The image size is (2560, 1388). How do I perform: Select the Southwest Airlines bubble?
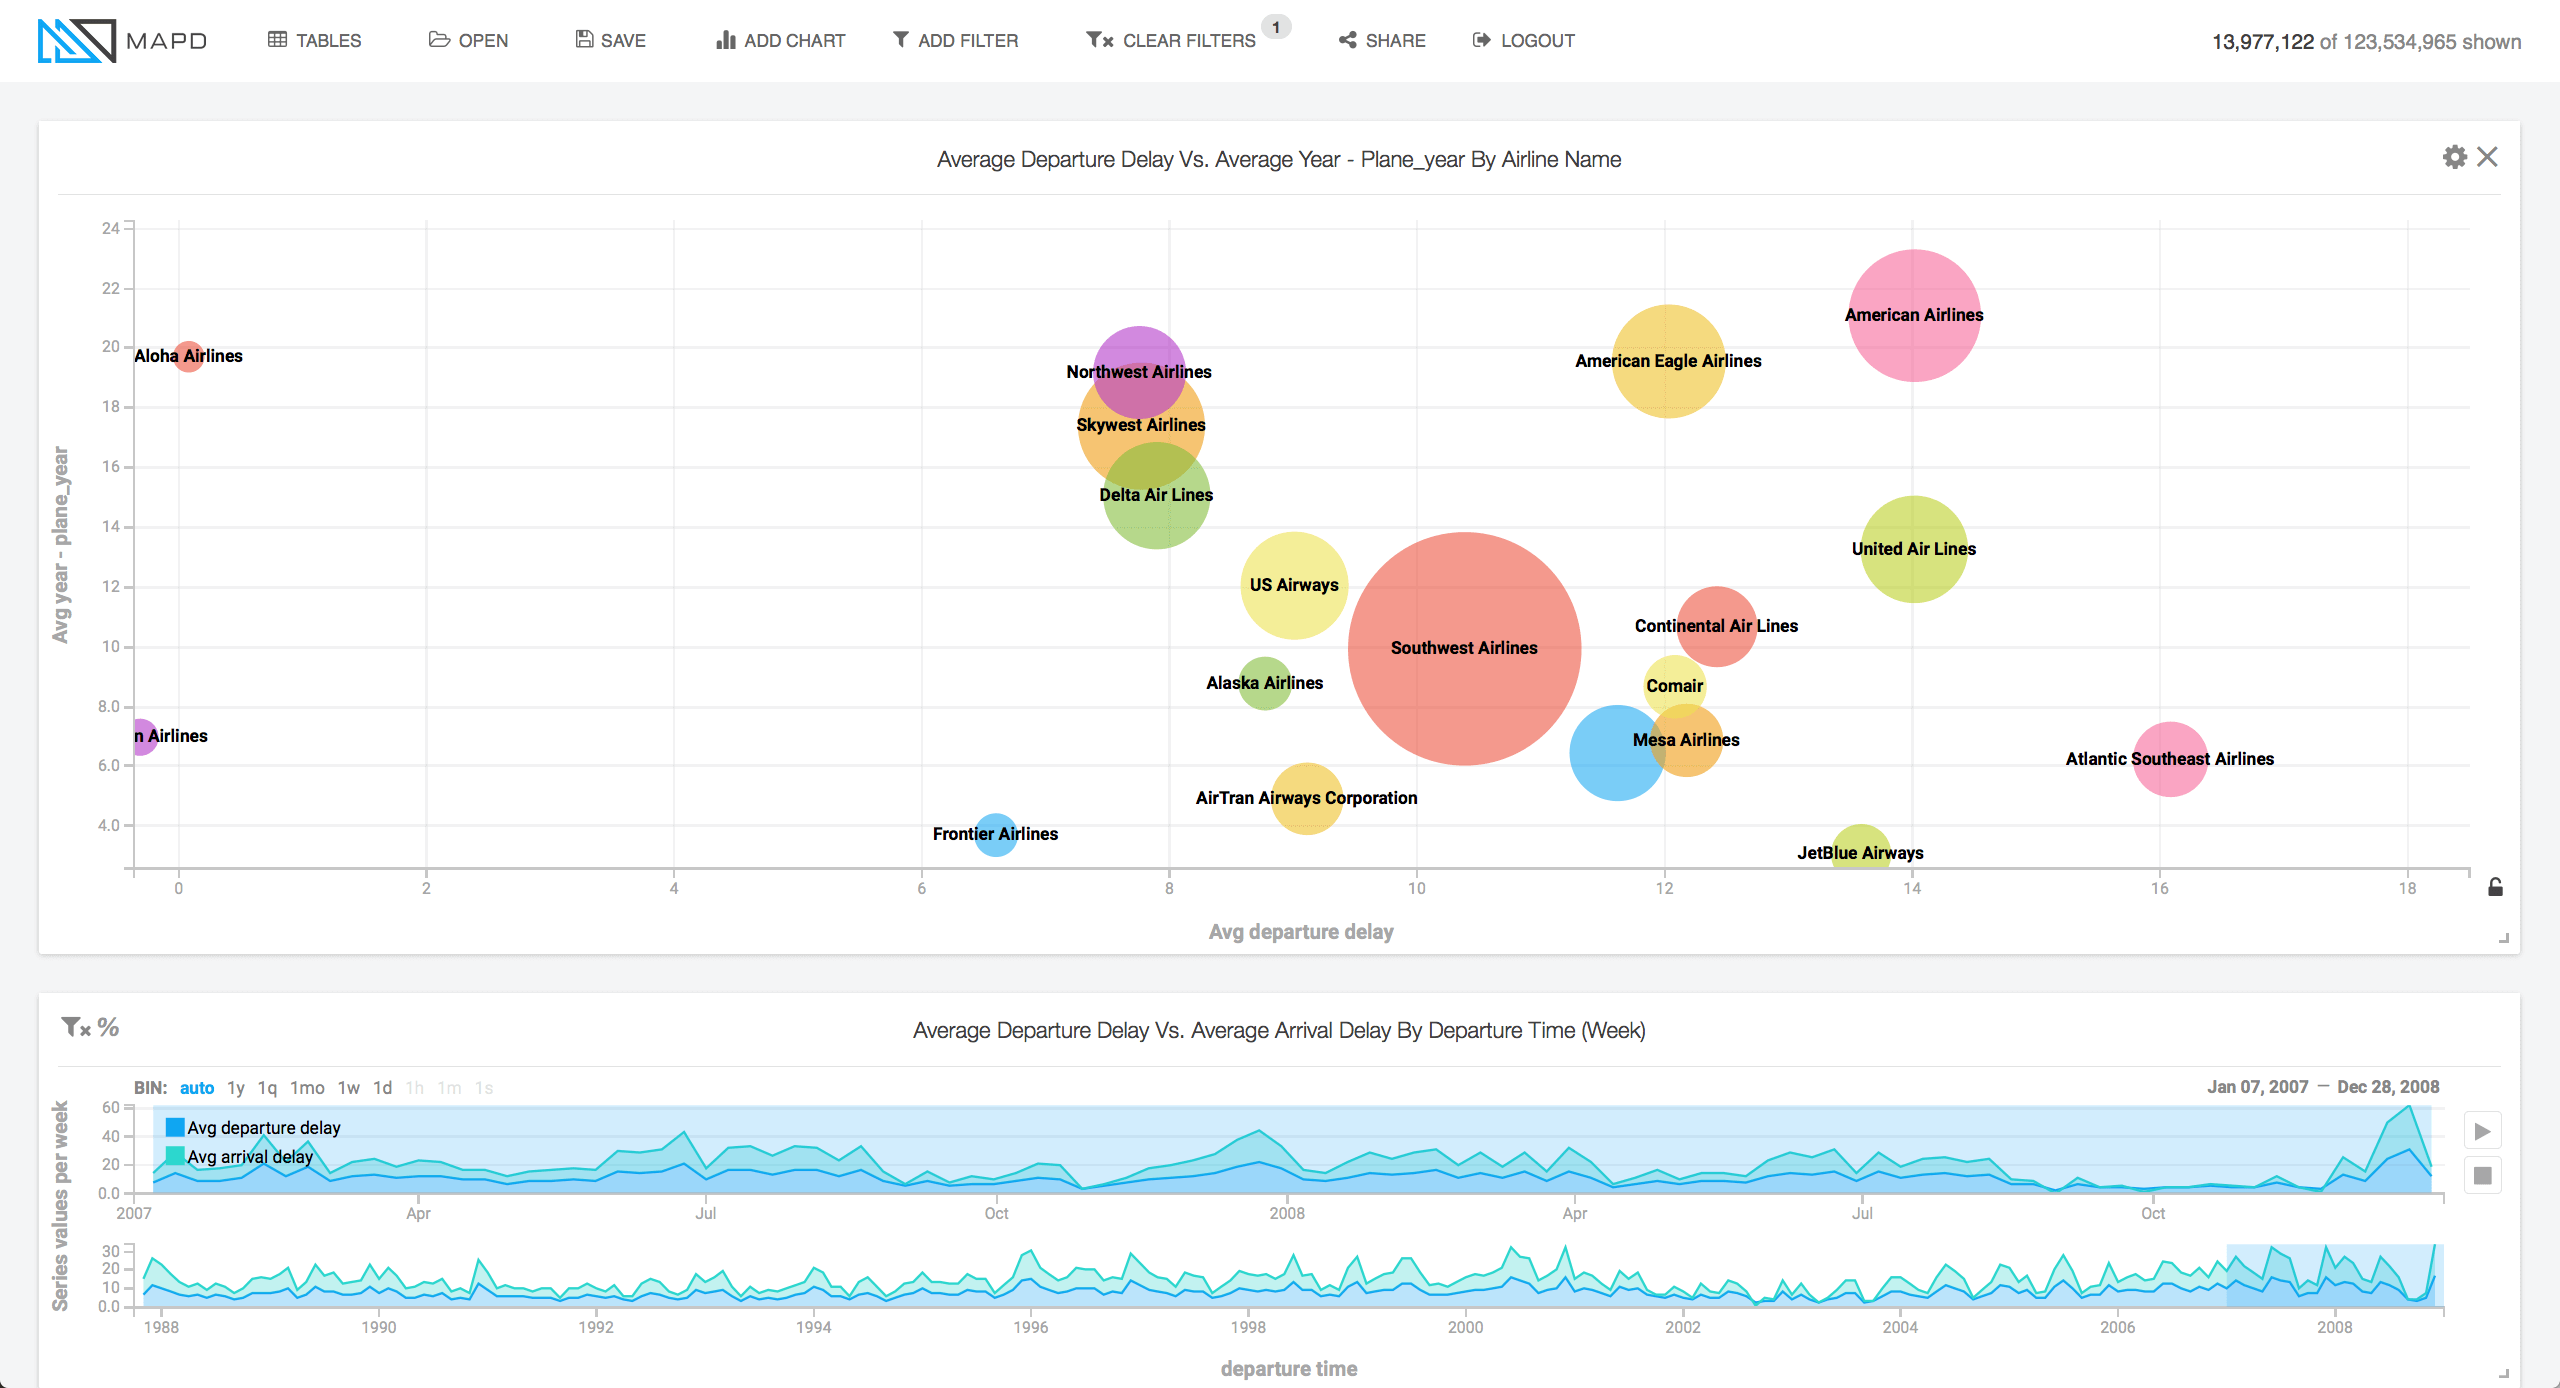[x=1464, y=648]
